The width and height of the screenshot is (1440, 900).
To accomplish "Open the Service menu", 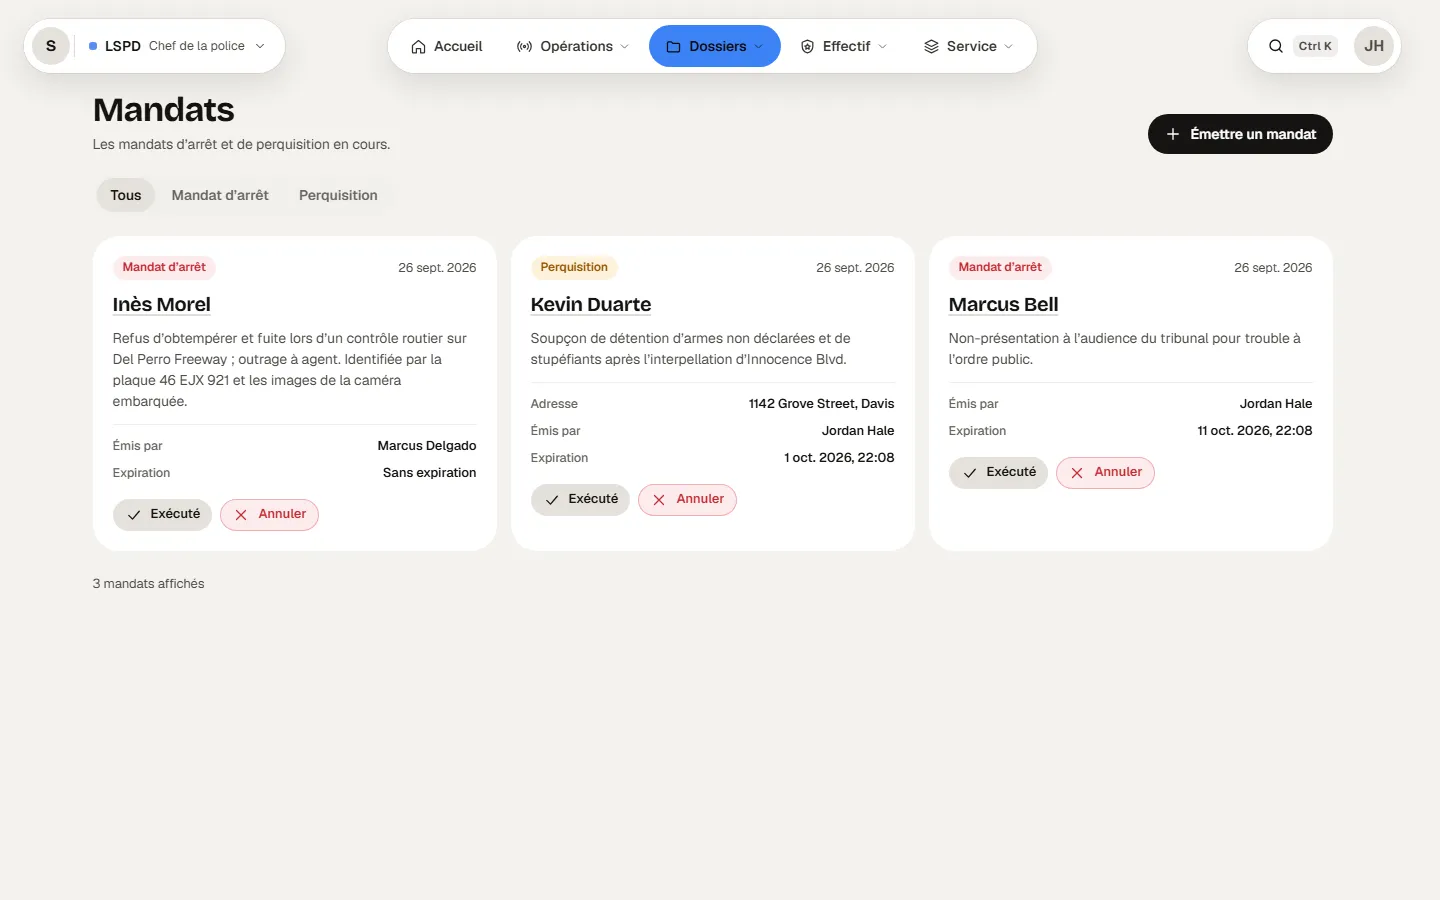I will (x=968, y=46).
